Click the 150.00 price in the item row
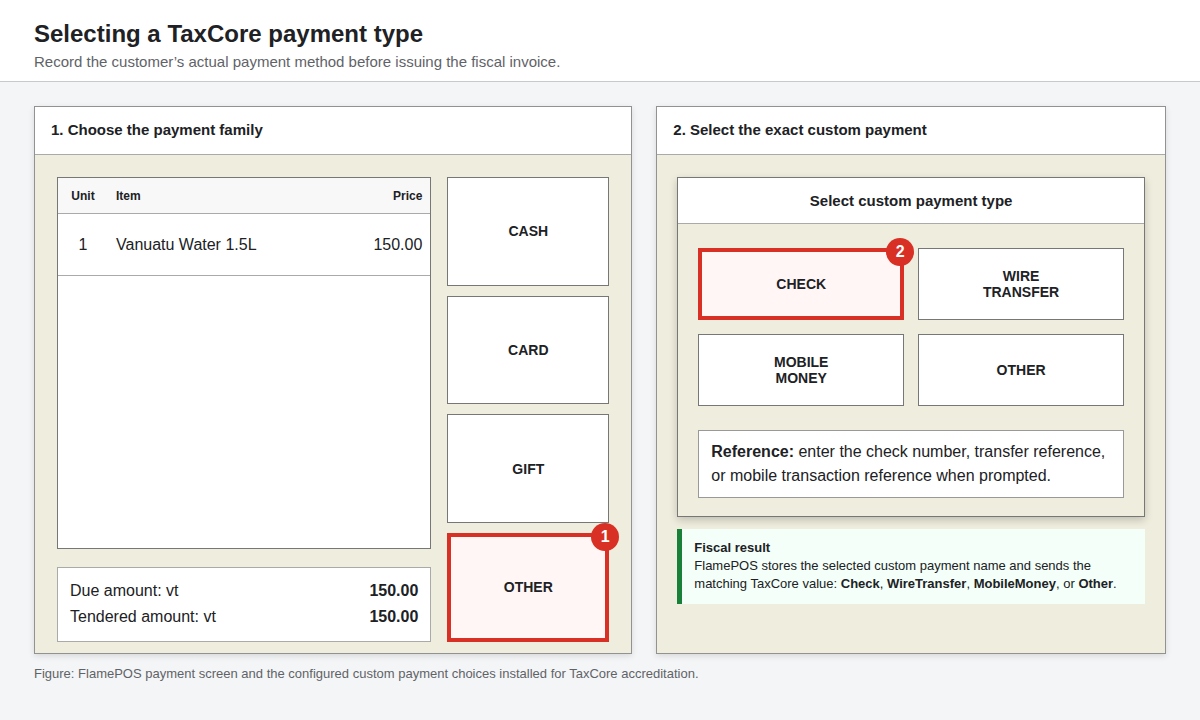The image size is (1200, 720). [398, 245]
